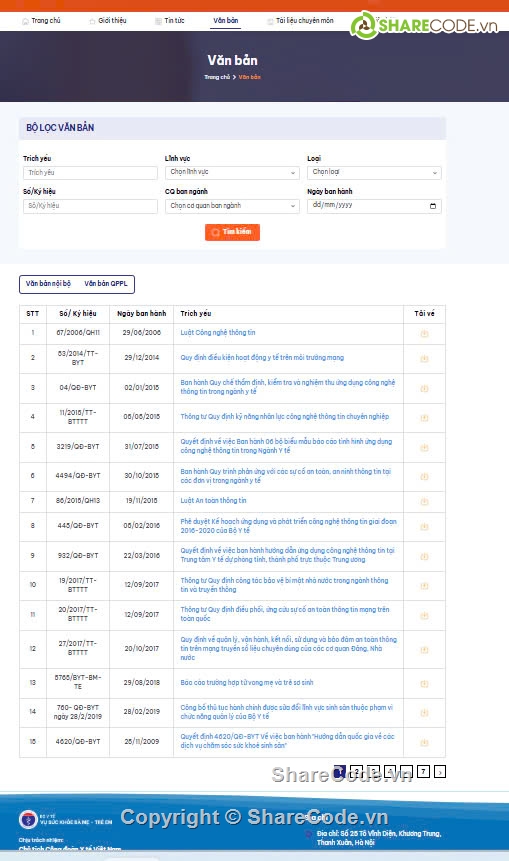Download file for row 53/2014/TT-BYT
The width and height of the screenshot is (509, 861).
pyautogui.click(x=424, y=359)
